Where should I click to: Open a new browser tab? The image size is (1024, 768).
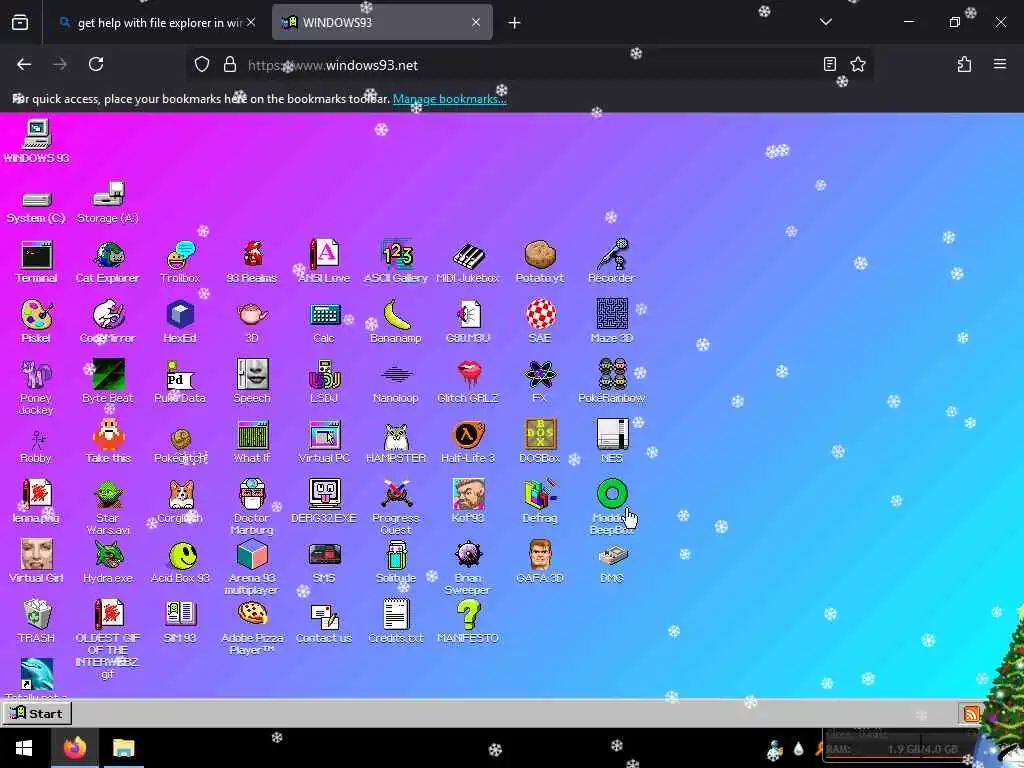(x=515, y=23)
